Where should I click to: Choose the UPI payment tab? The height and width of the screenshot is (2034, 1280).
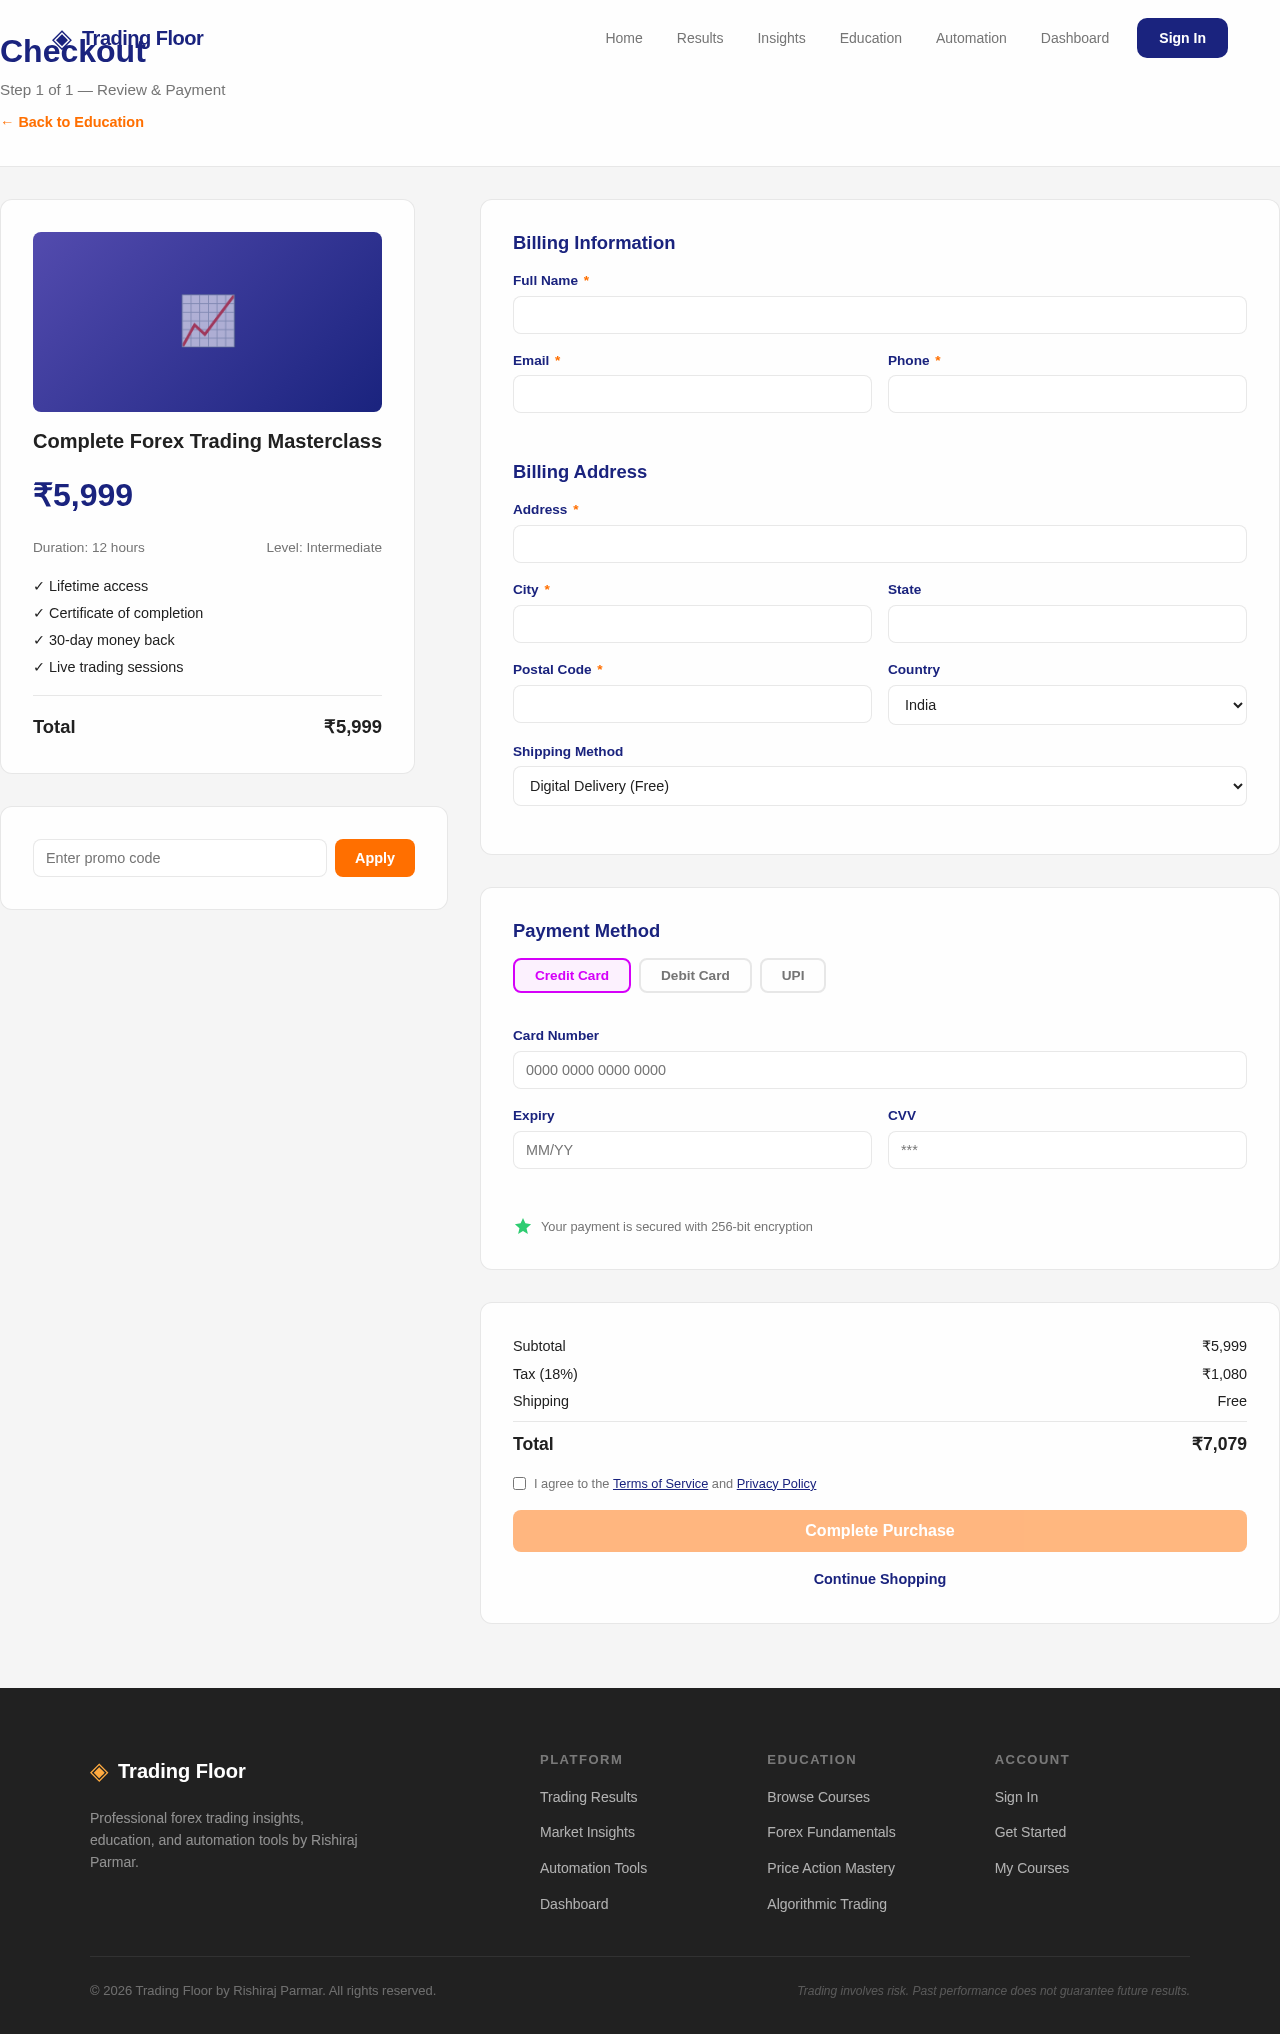(x=793, y=976)
